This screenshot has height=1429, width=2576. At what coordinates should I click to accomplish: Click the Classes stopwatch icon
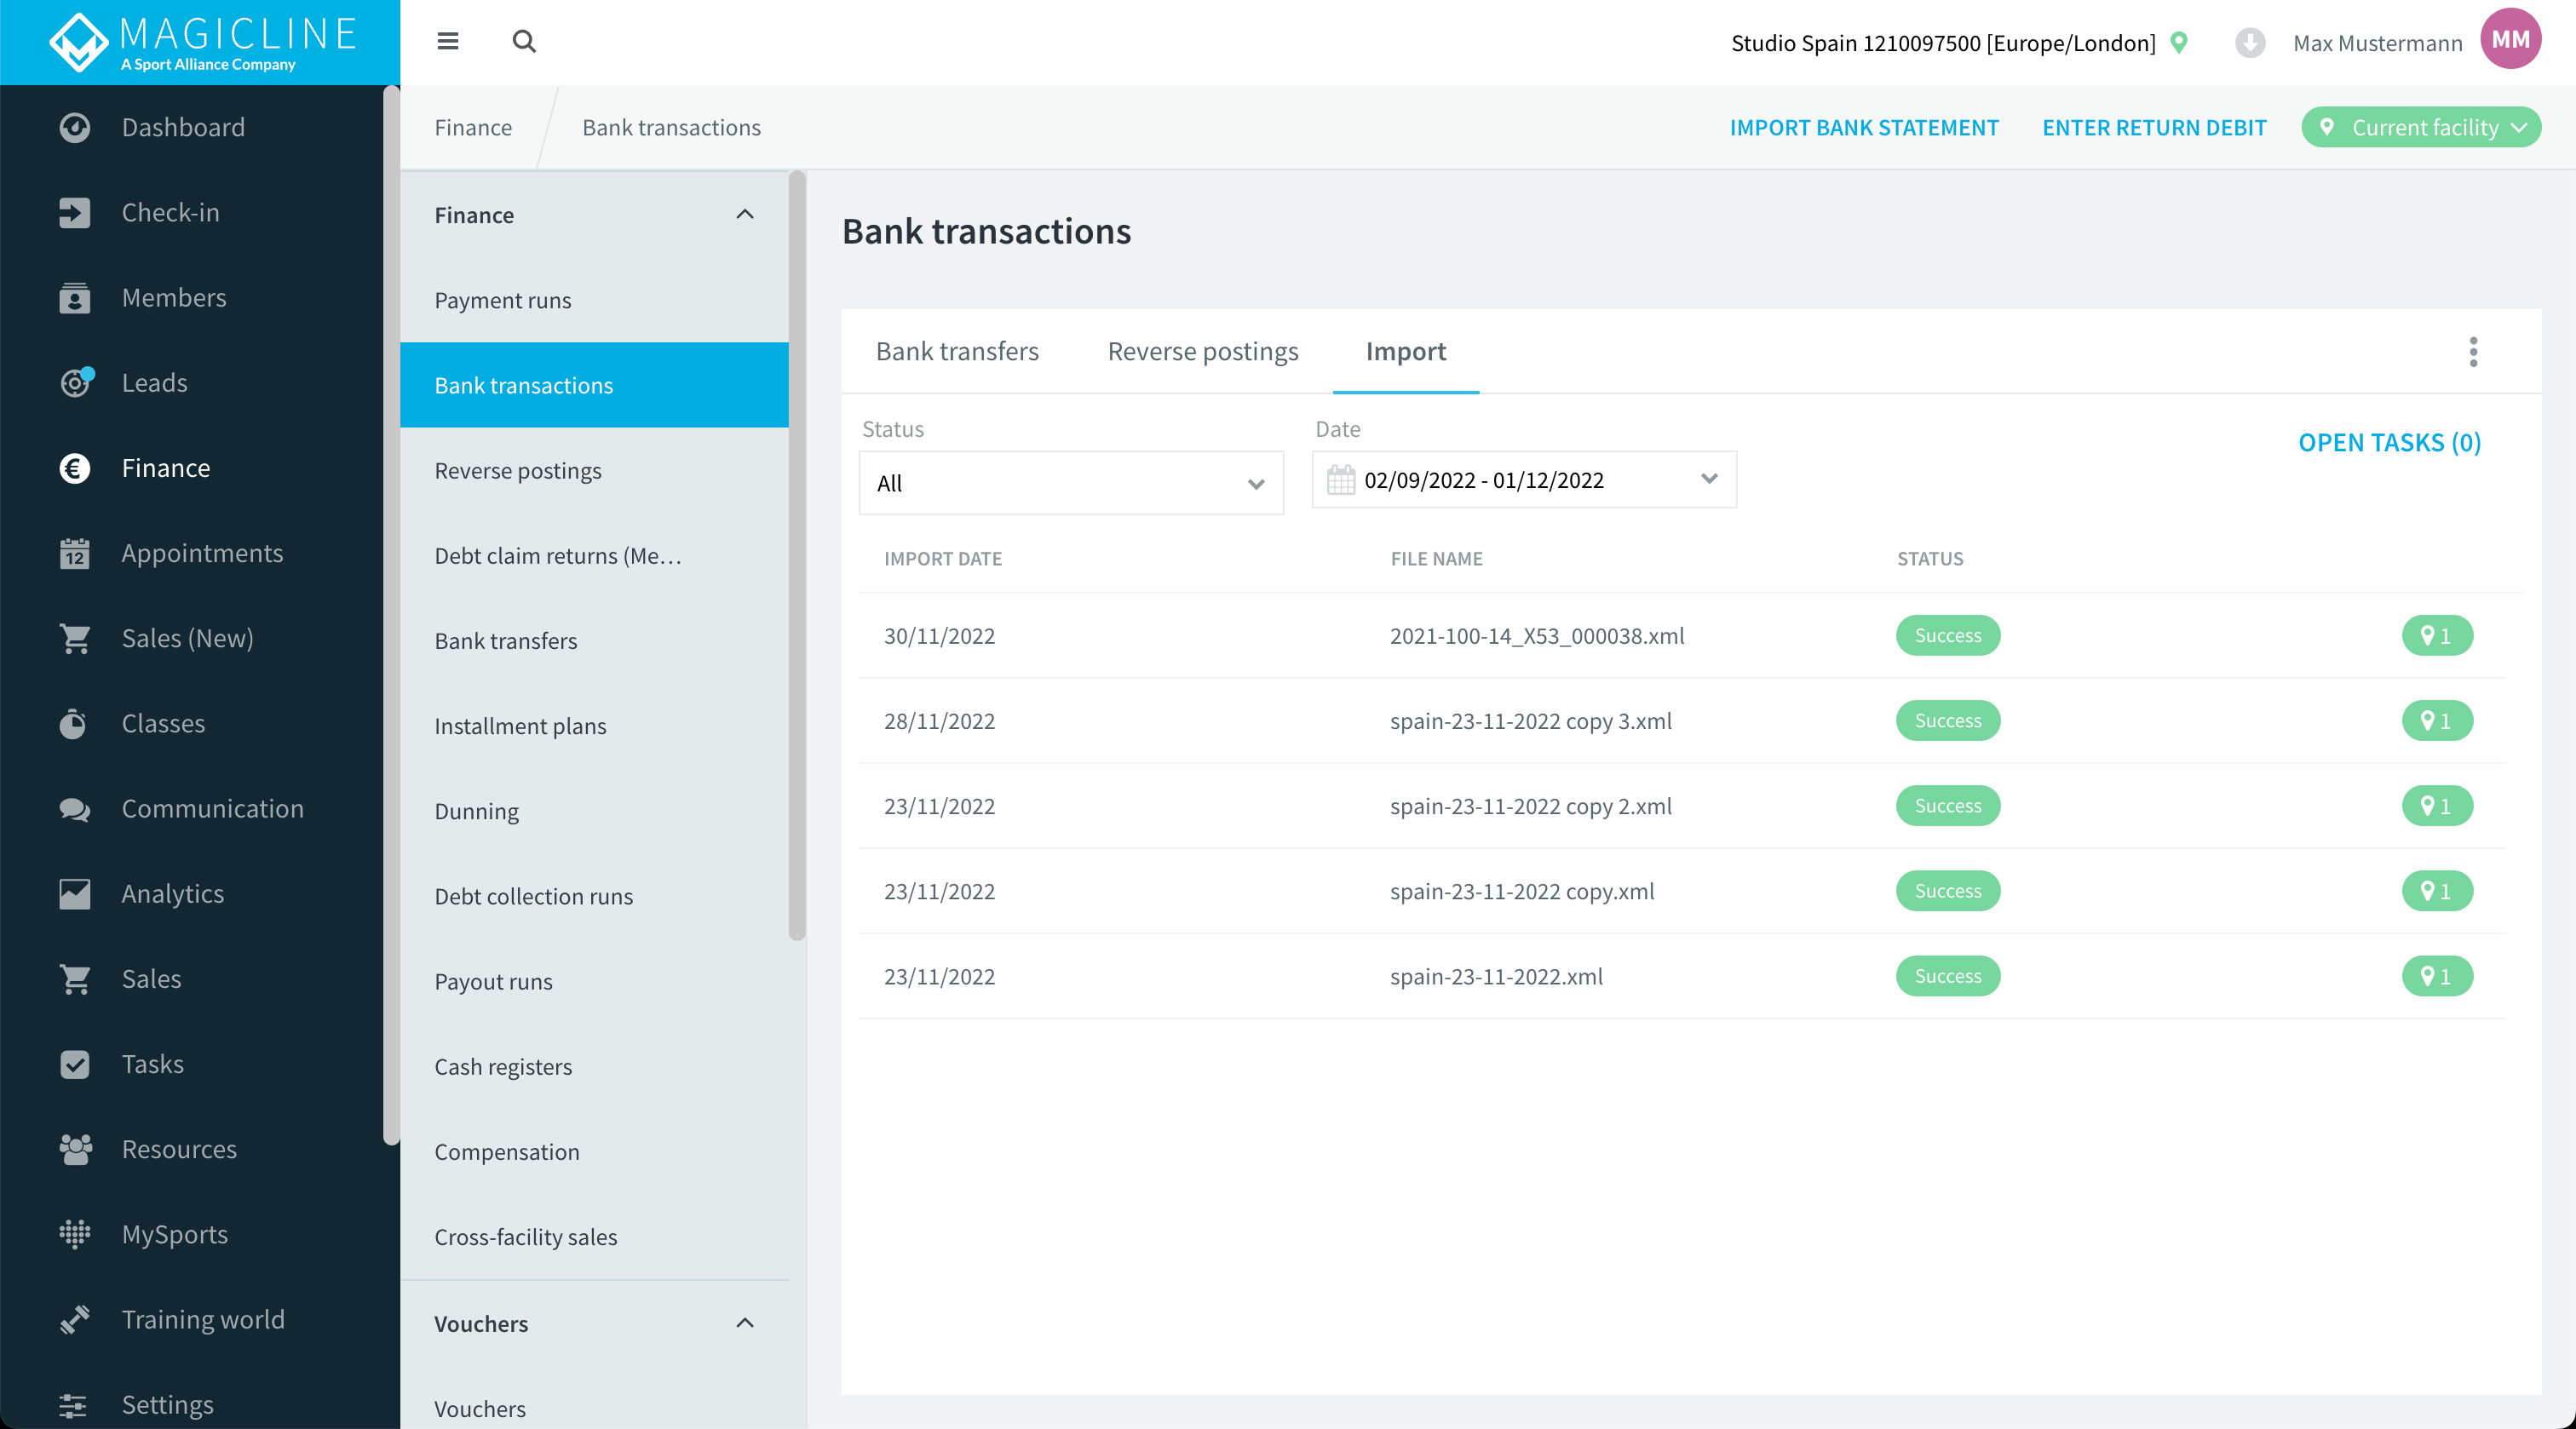click(73, 723)
